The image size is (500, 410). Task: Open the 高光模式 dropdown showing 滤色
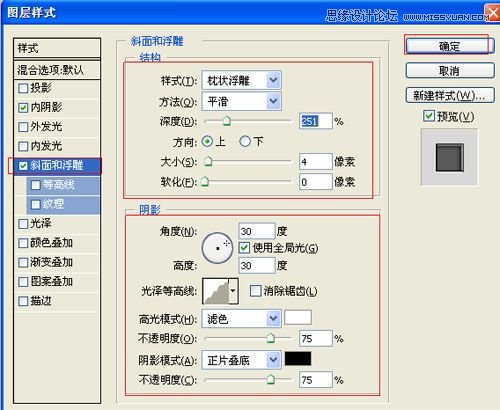[x=241, y=319]
